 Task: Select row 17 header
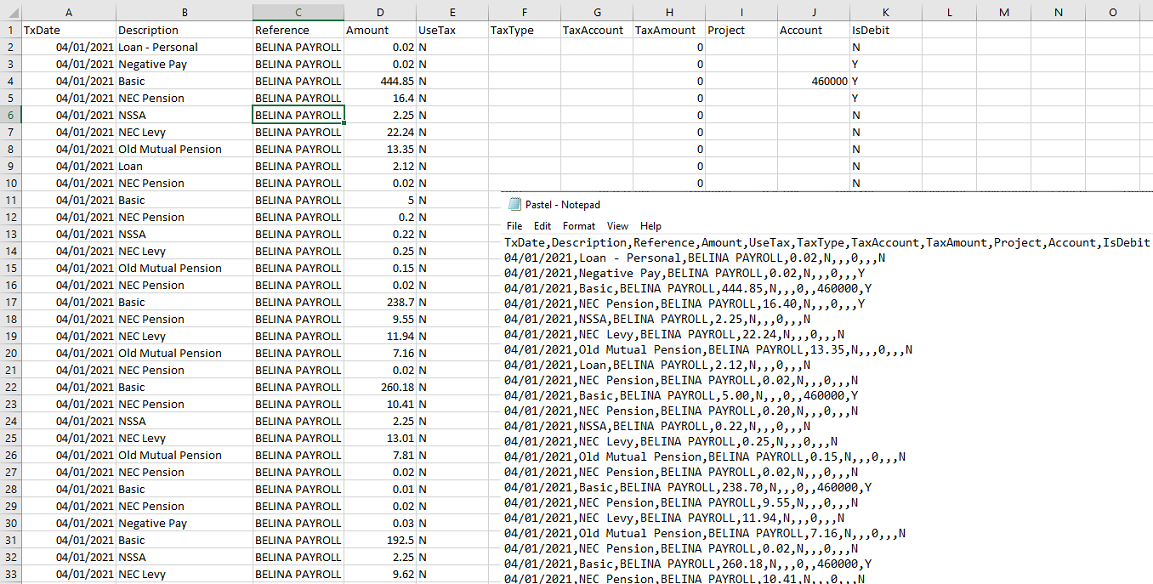point(10,302)
